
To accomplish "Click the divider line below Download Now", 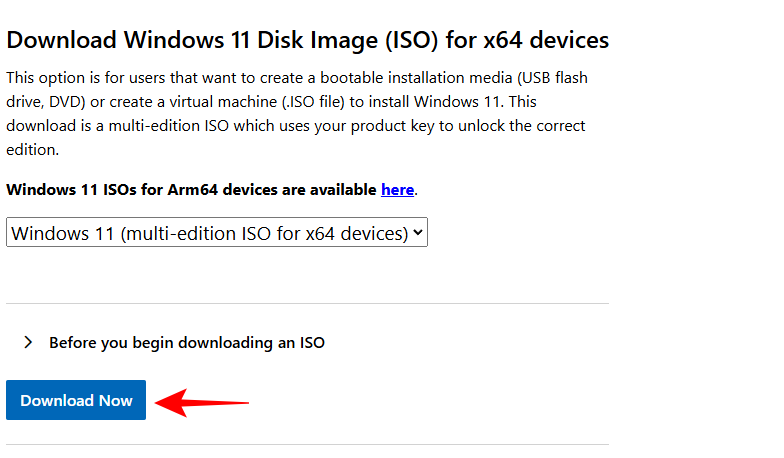I will tap(307, 444).
